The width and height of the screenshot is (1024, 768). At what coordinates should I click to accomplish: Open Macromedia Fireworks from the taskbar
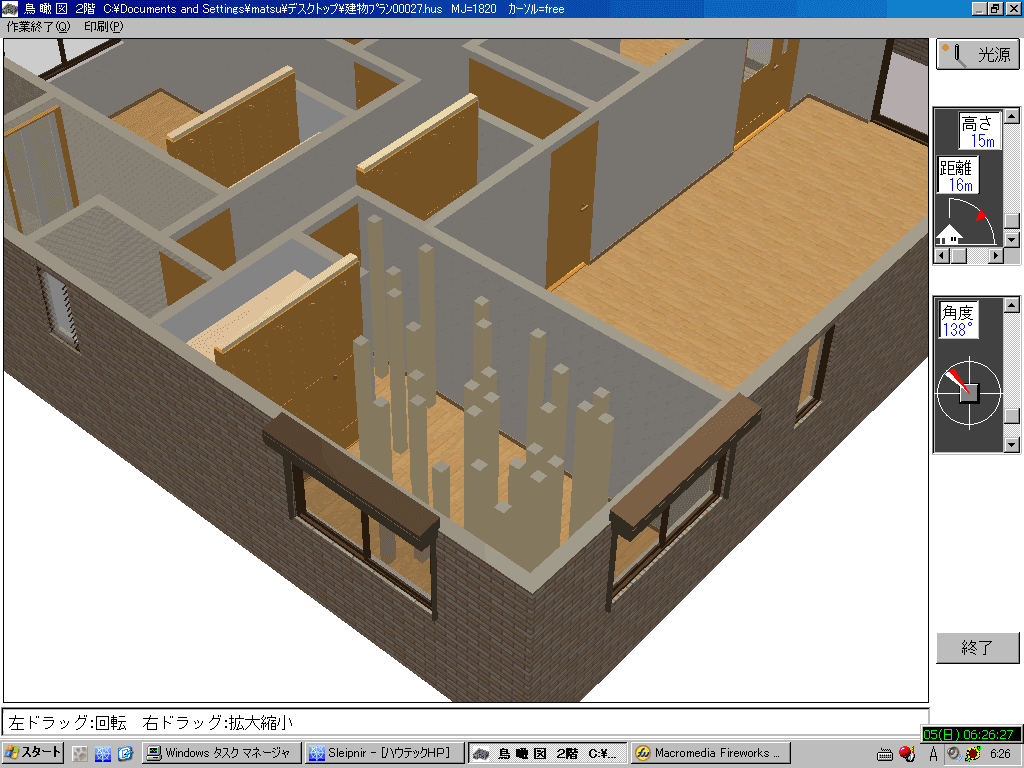710,753
